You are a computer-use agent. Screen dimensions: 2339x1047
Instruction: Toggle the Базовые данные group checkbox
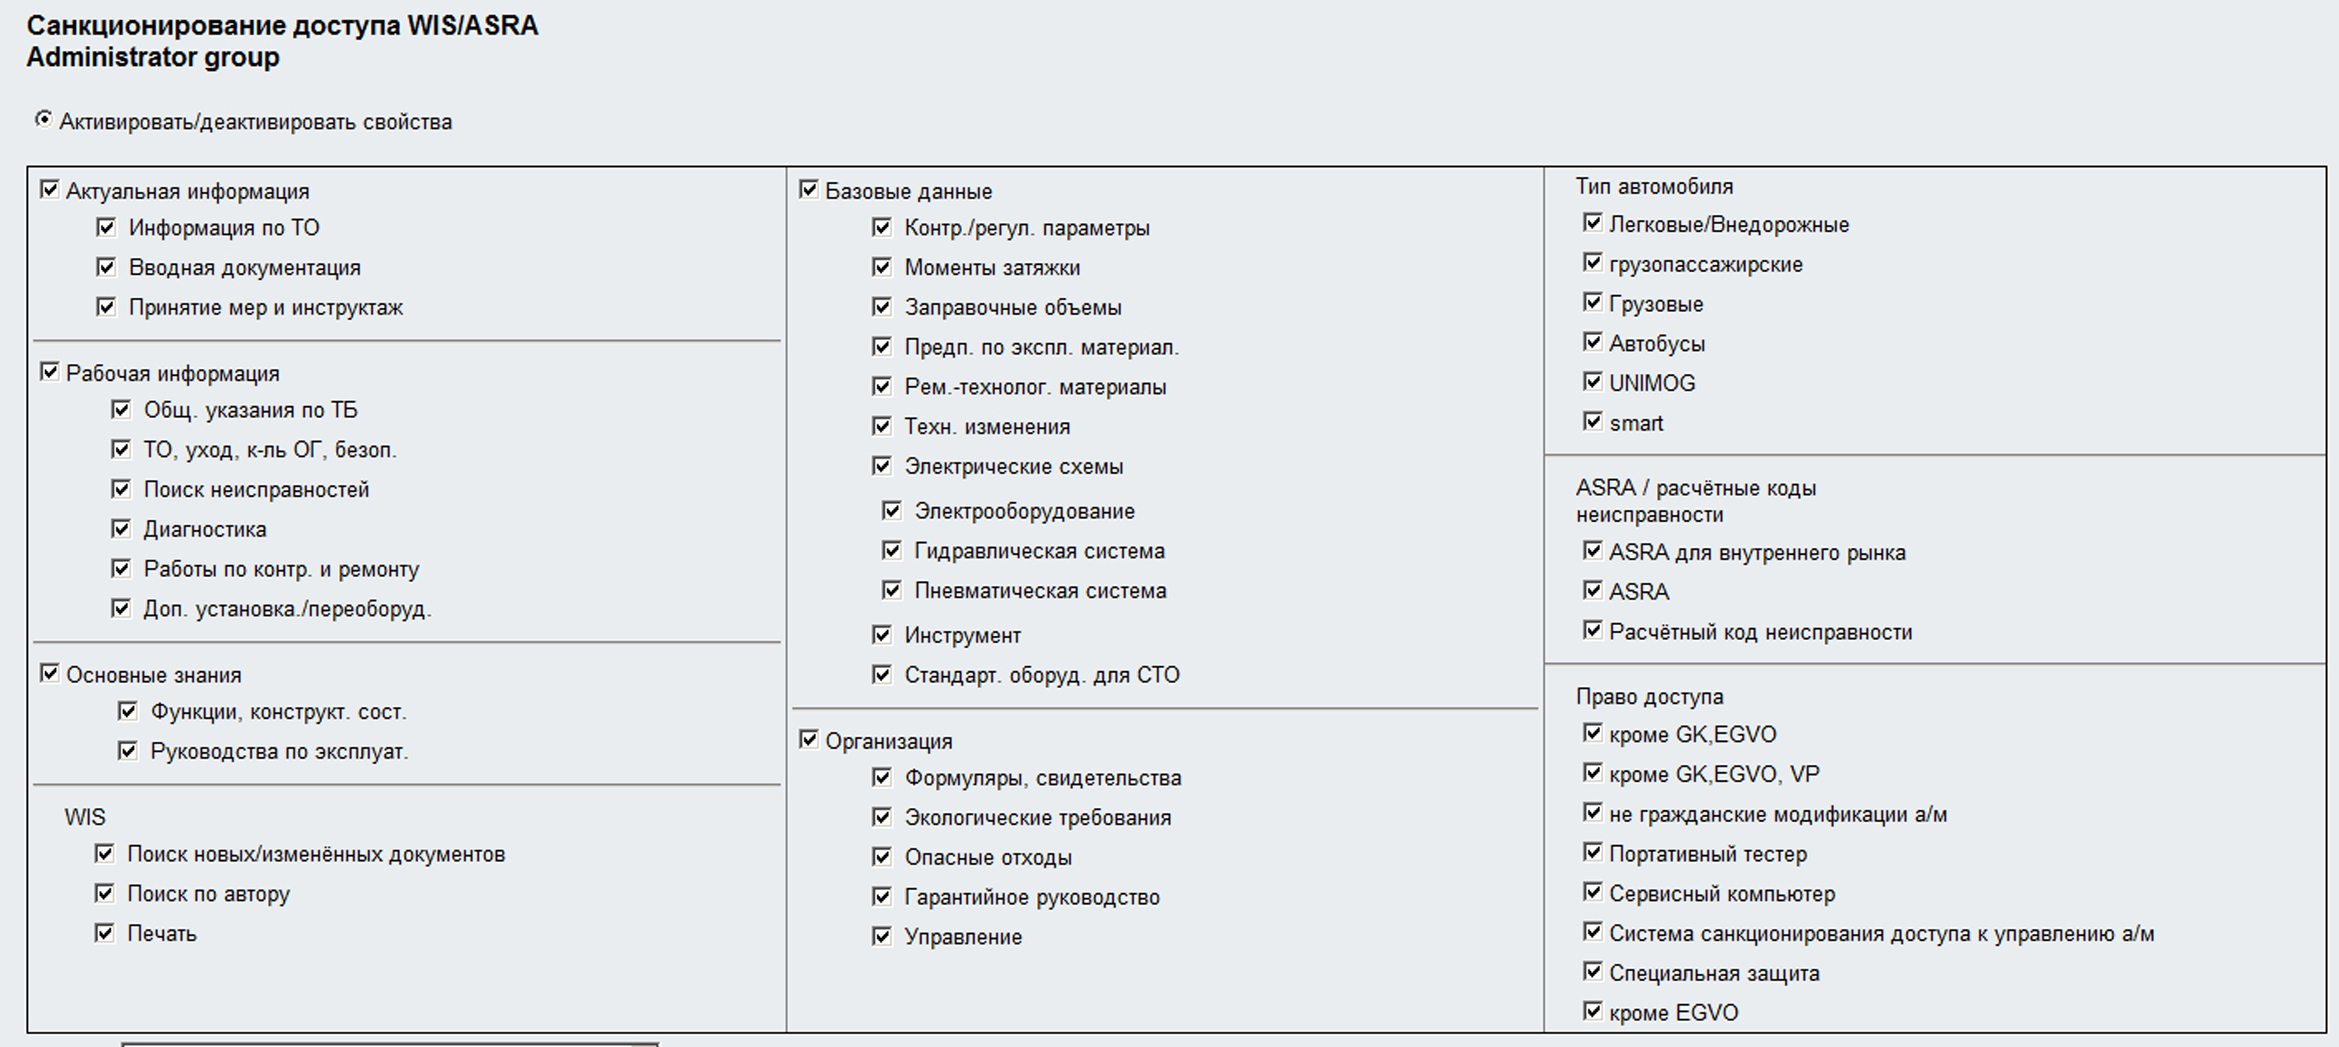point(809,189)
